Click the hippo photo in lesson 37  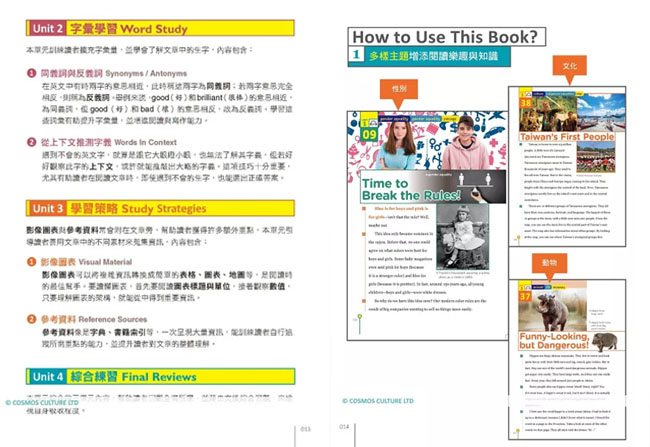click(553, 309)
